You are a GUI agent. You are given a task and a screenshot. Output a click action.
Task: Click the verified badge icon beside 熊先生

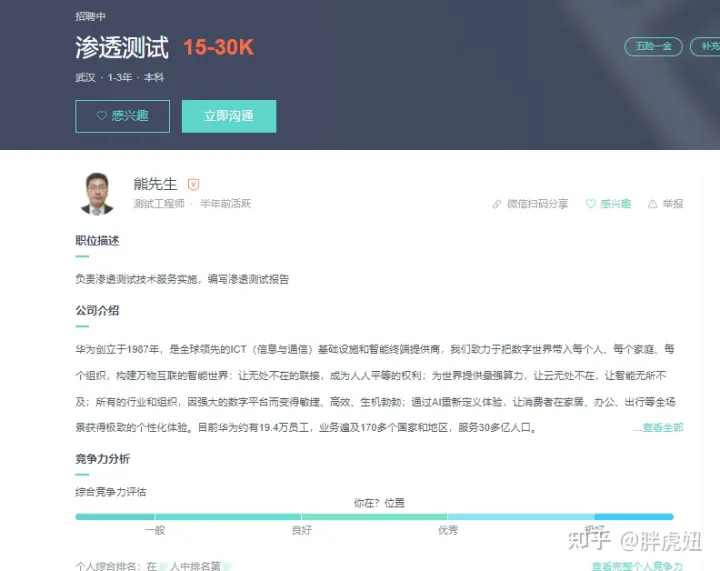[193, 185]
